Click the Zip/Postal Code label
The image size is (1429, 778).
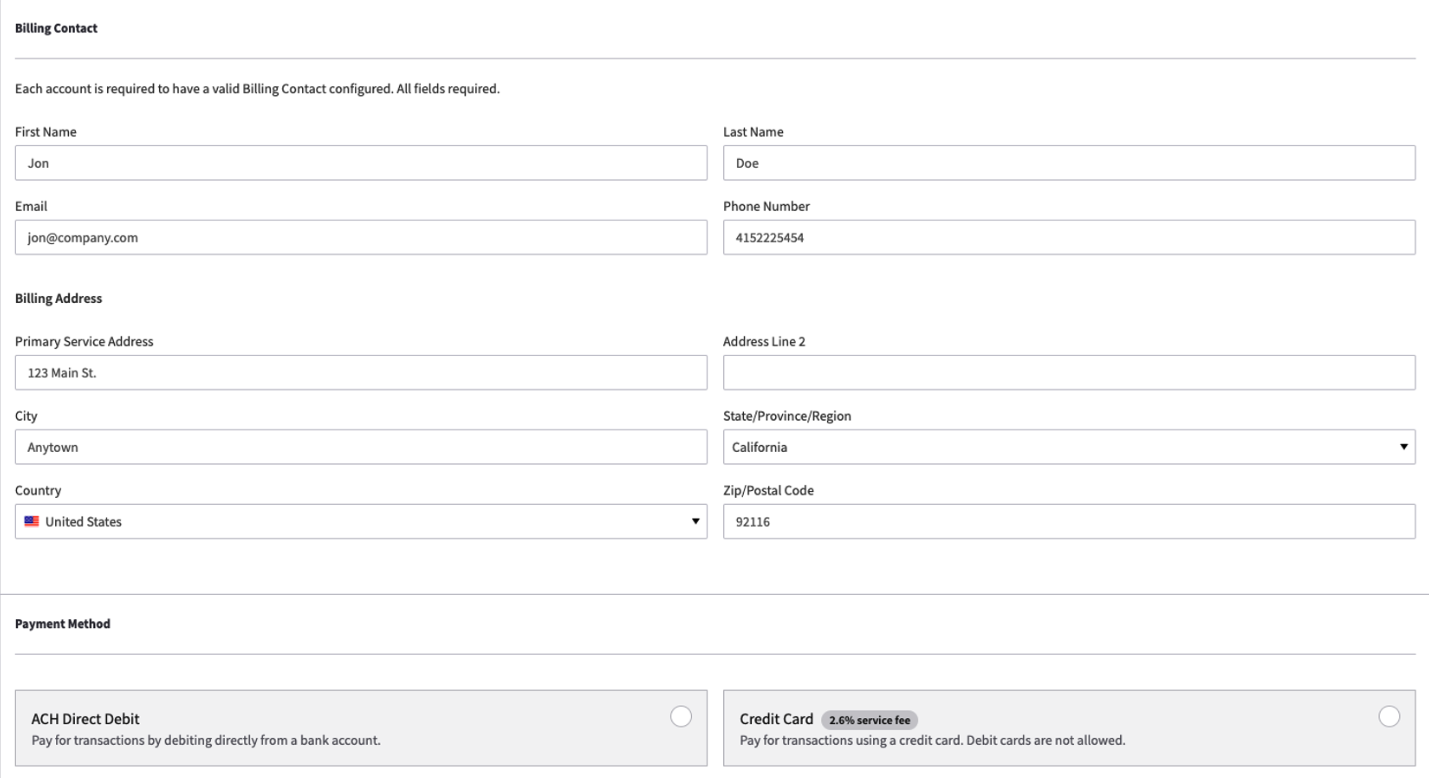[768, 491]
